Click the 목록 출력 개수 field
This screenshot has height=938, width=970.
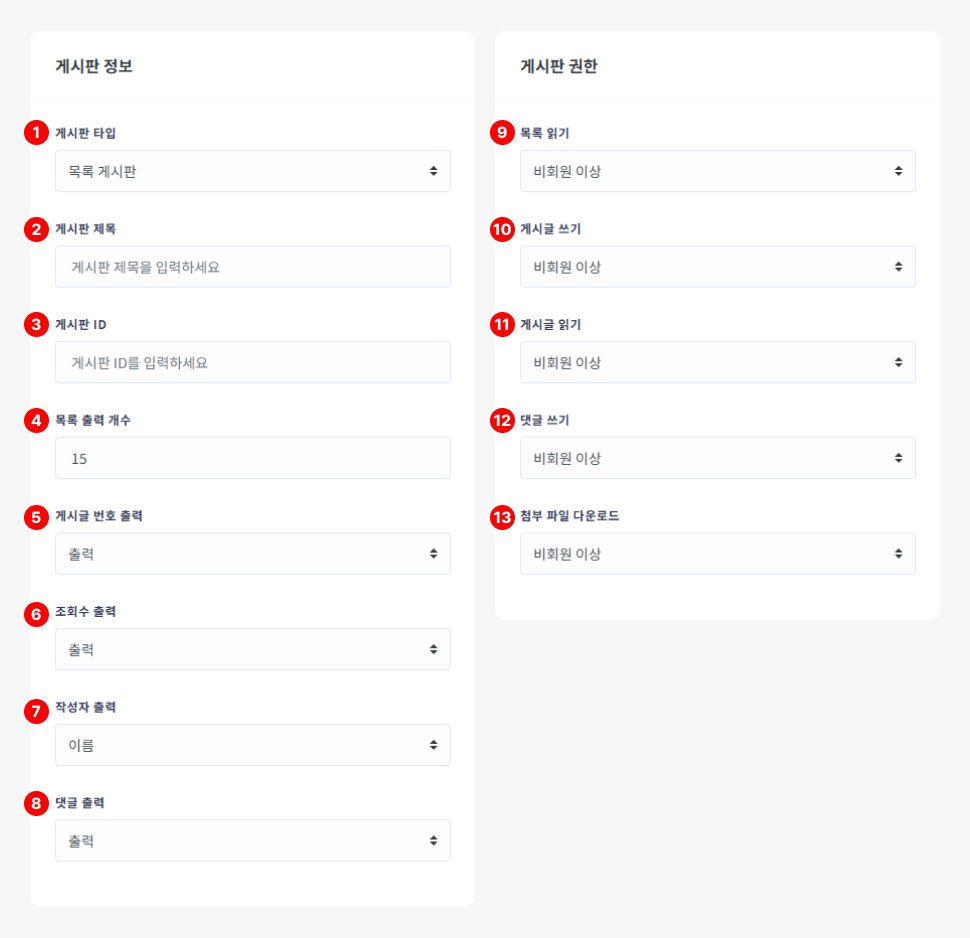(252, 458)
